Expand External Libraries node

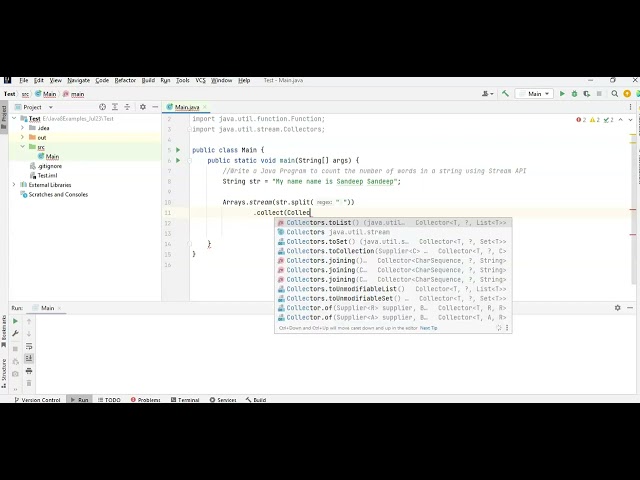pos(14,185)
